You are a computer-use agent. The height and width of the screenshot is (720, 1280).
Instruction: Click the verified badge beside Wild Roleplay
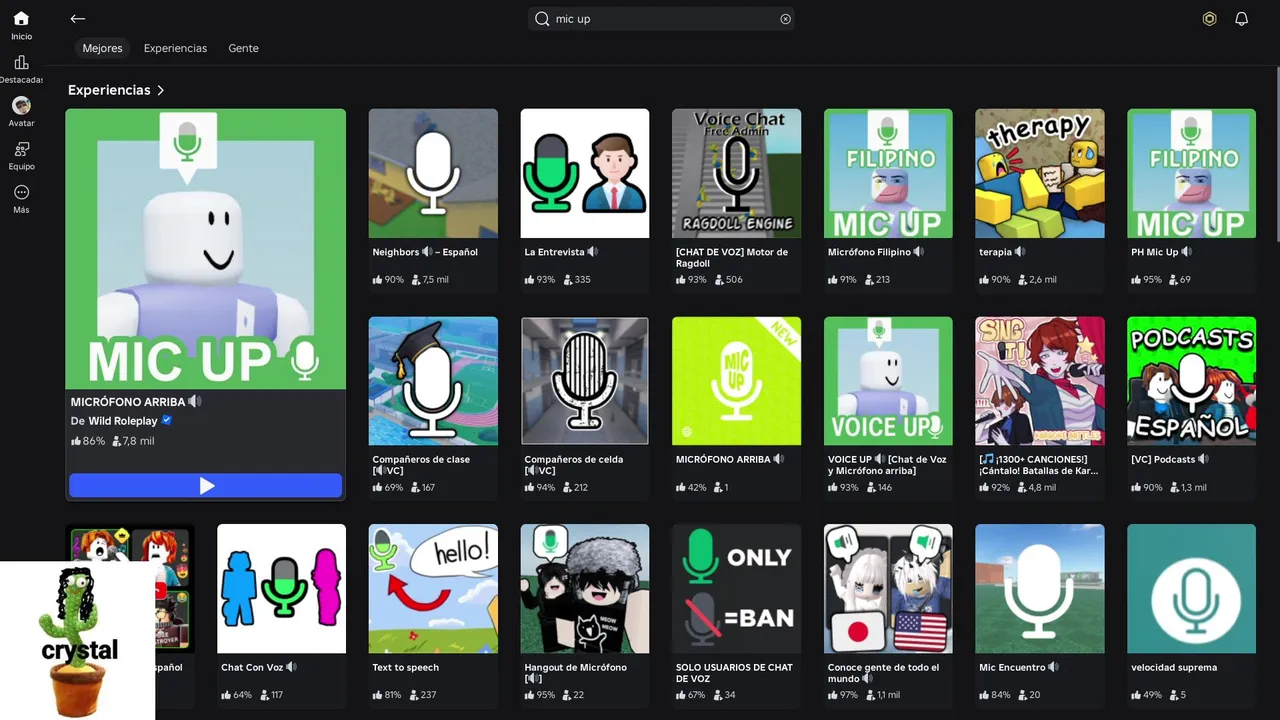click(x=167, y=420)
